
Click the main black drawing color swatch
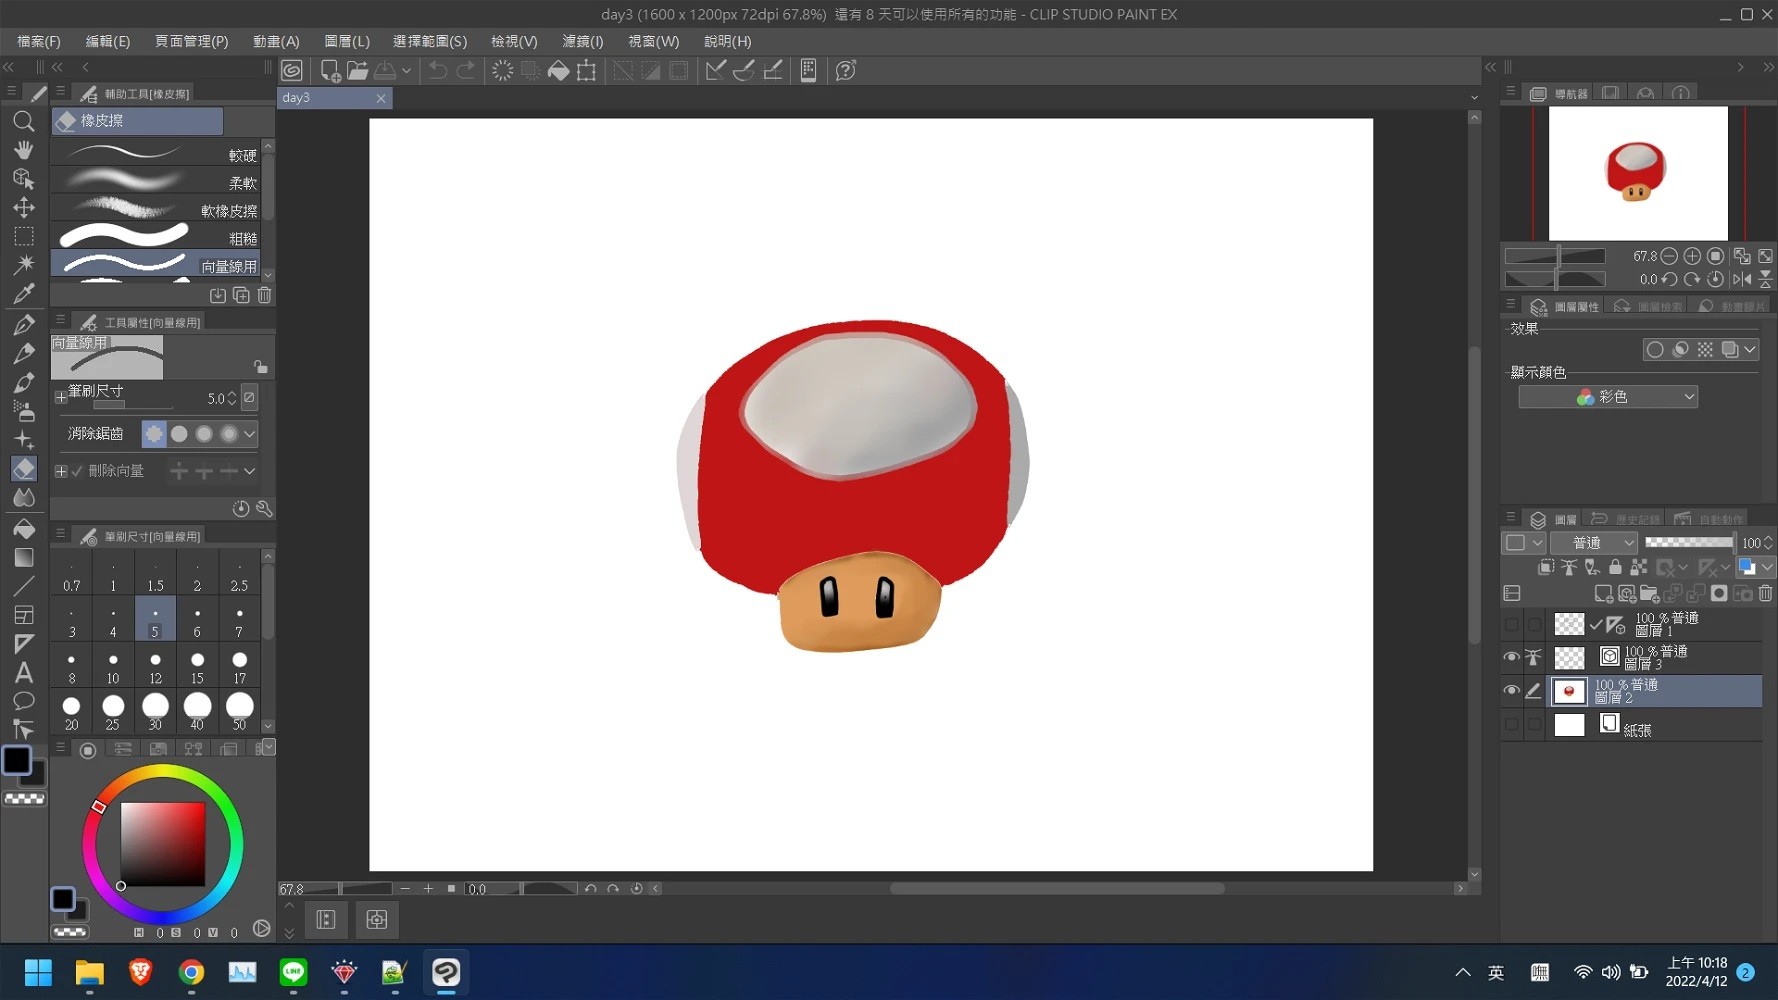17,760
